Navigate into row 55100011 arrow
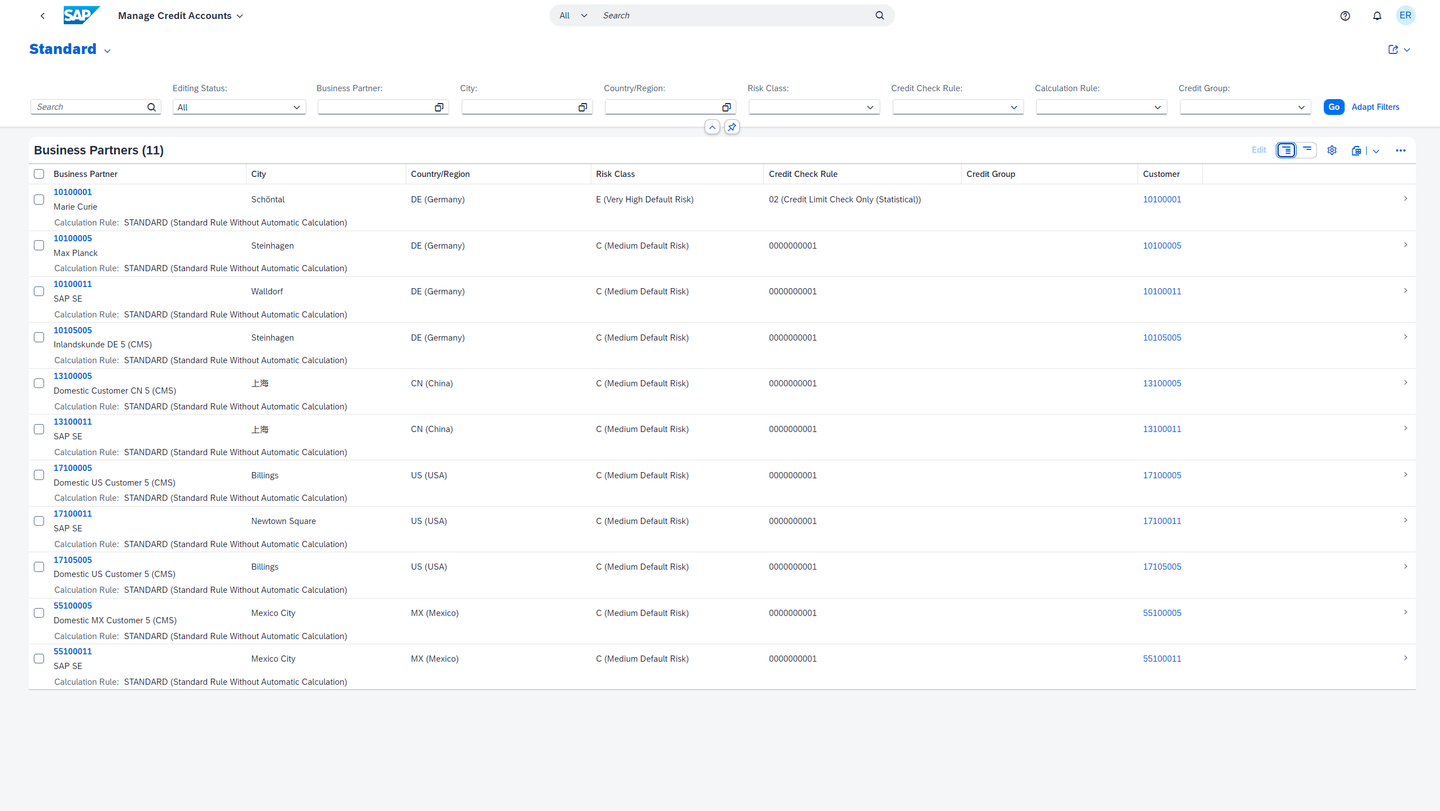The image size is (1440, 811). 1405,659
